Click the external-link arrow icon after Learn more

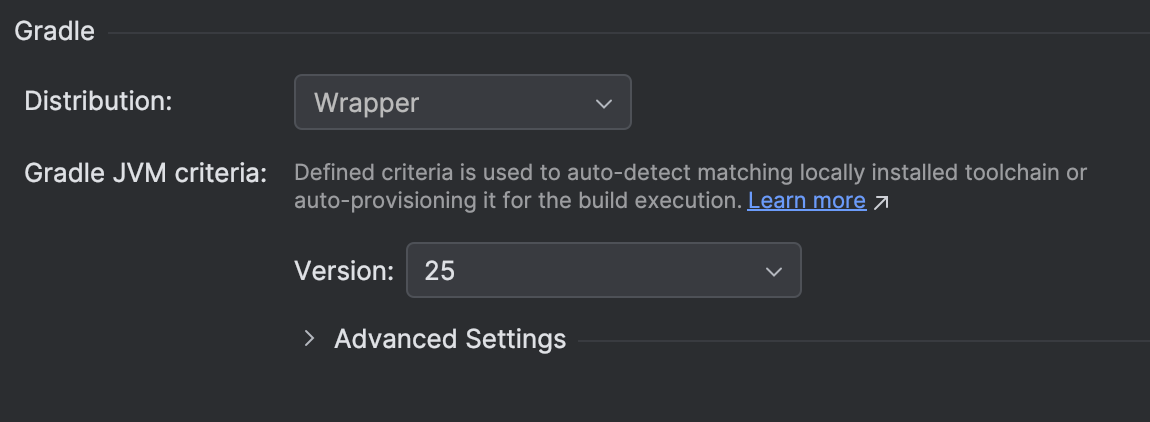tap(881, 202)
